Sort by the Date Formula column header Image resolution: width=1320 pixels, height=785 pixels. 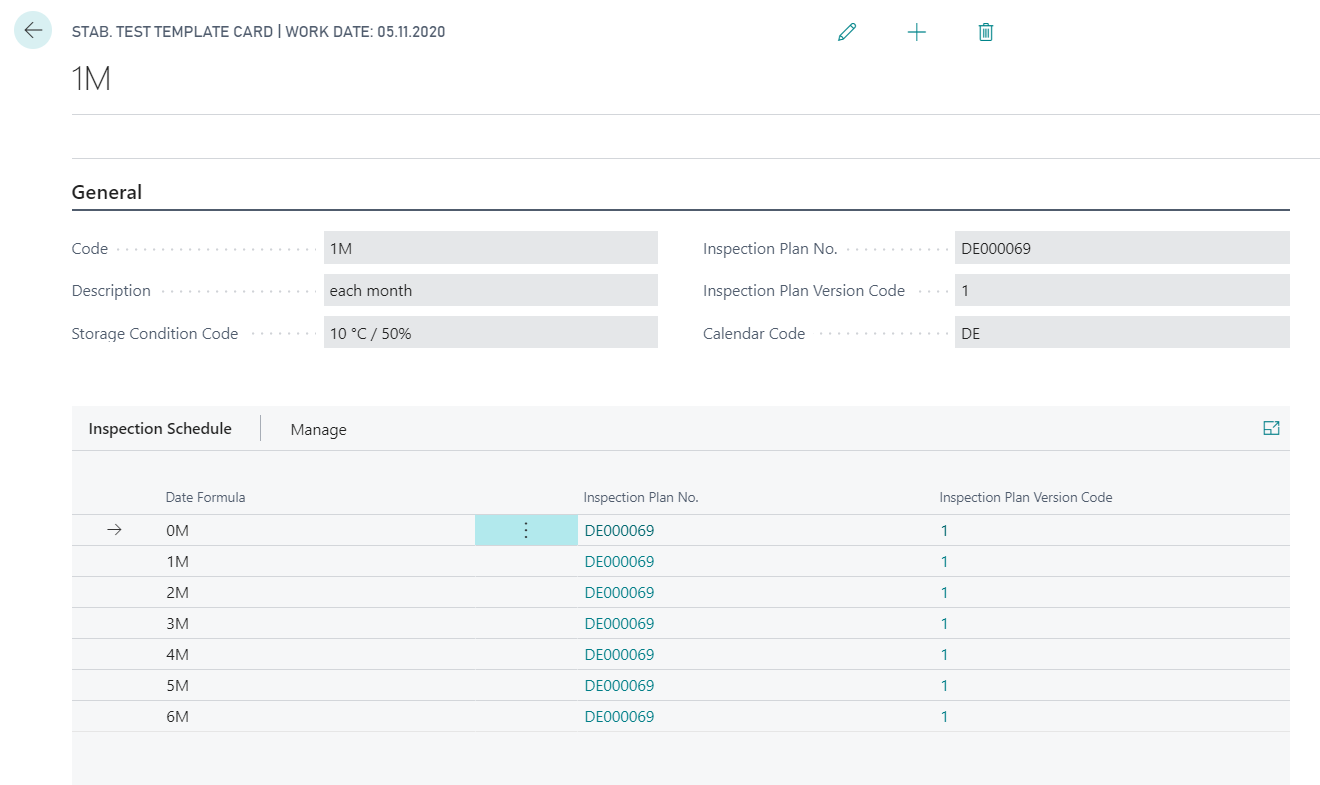pyautogui.click(x=205, y=497)
